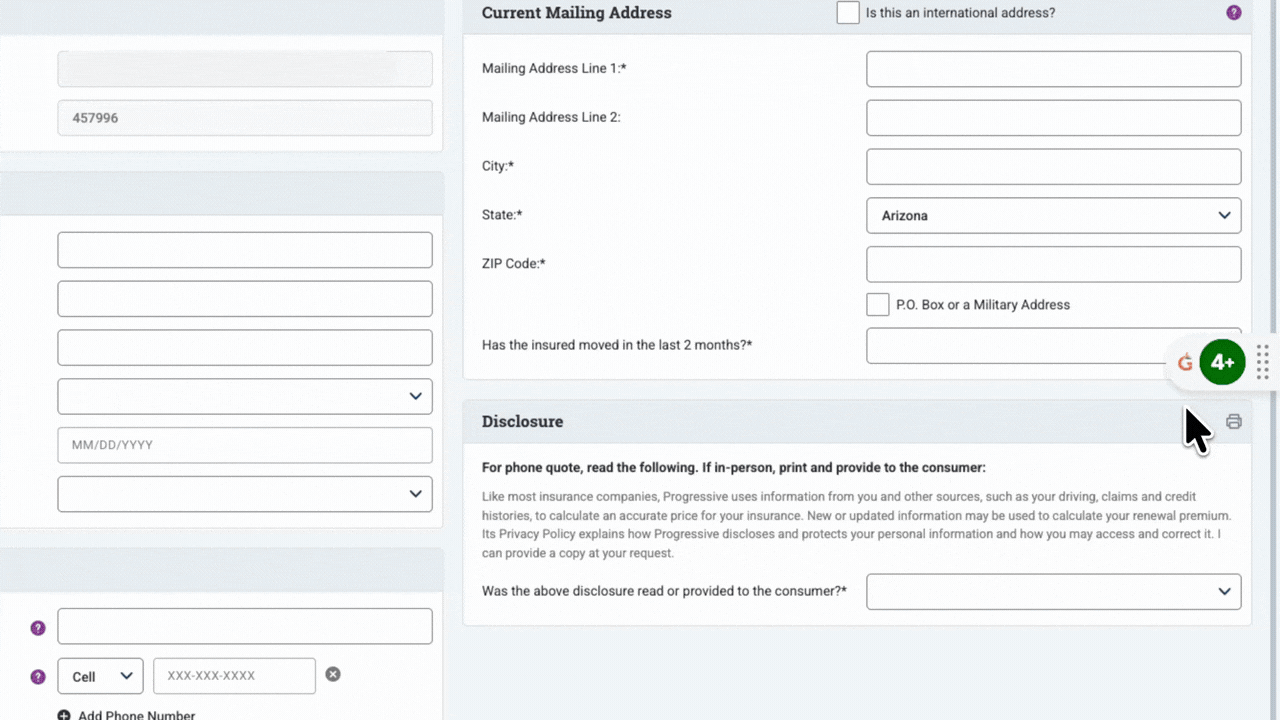Open the green 4+ suggestions badge
The width and height of the screenshot is (1280, 720).
1222,363
